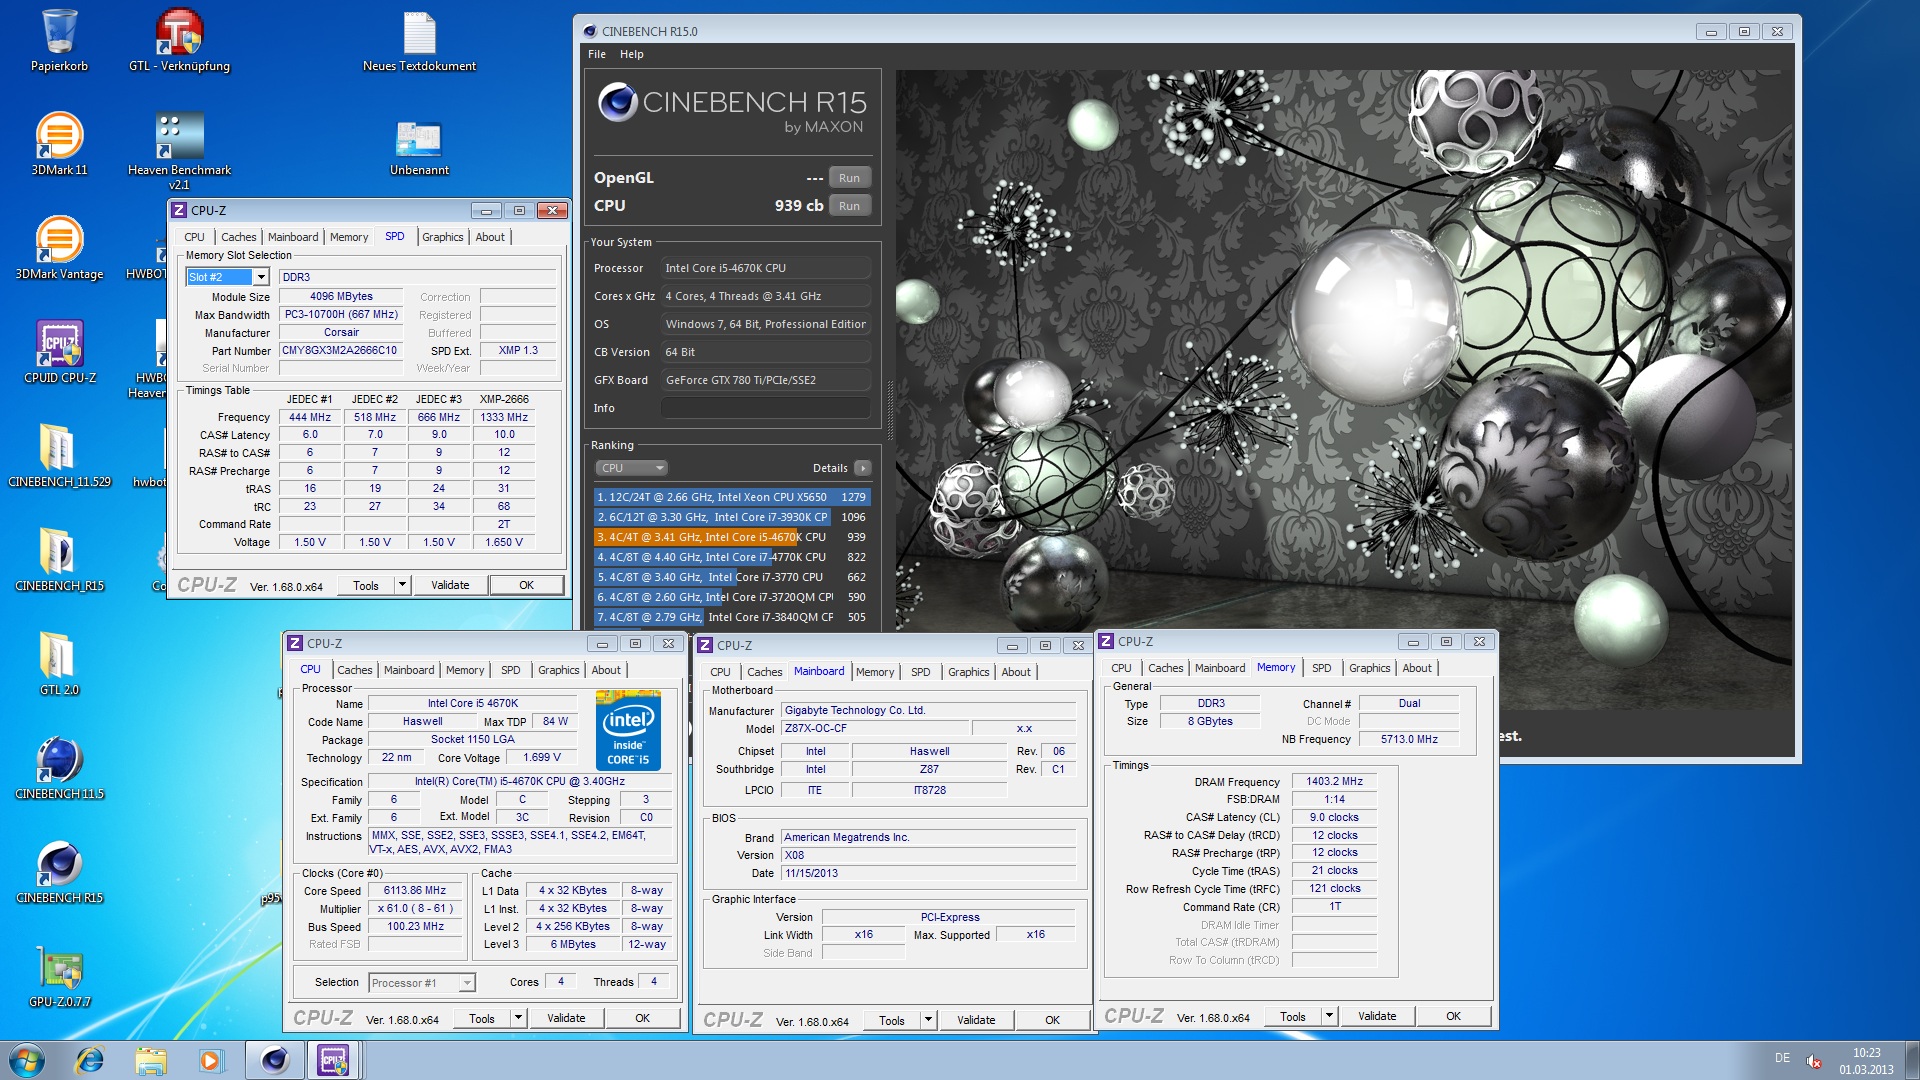Open the GTL - Verknüpfung desktop shortcut
This screenshot has height=1080, width=1920.
tap(179, 40)
